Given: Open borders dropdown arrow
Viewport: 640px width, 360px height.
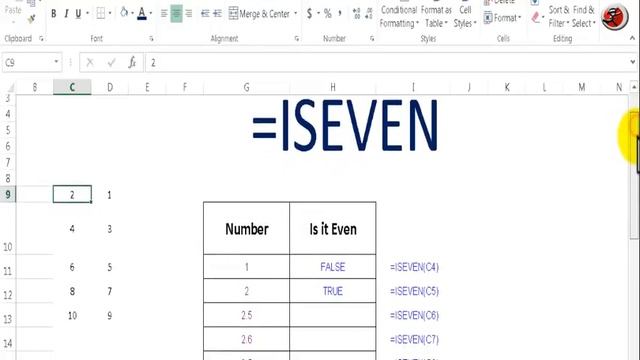Looking at the screenshot, I should [110, 14].
